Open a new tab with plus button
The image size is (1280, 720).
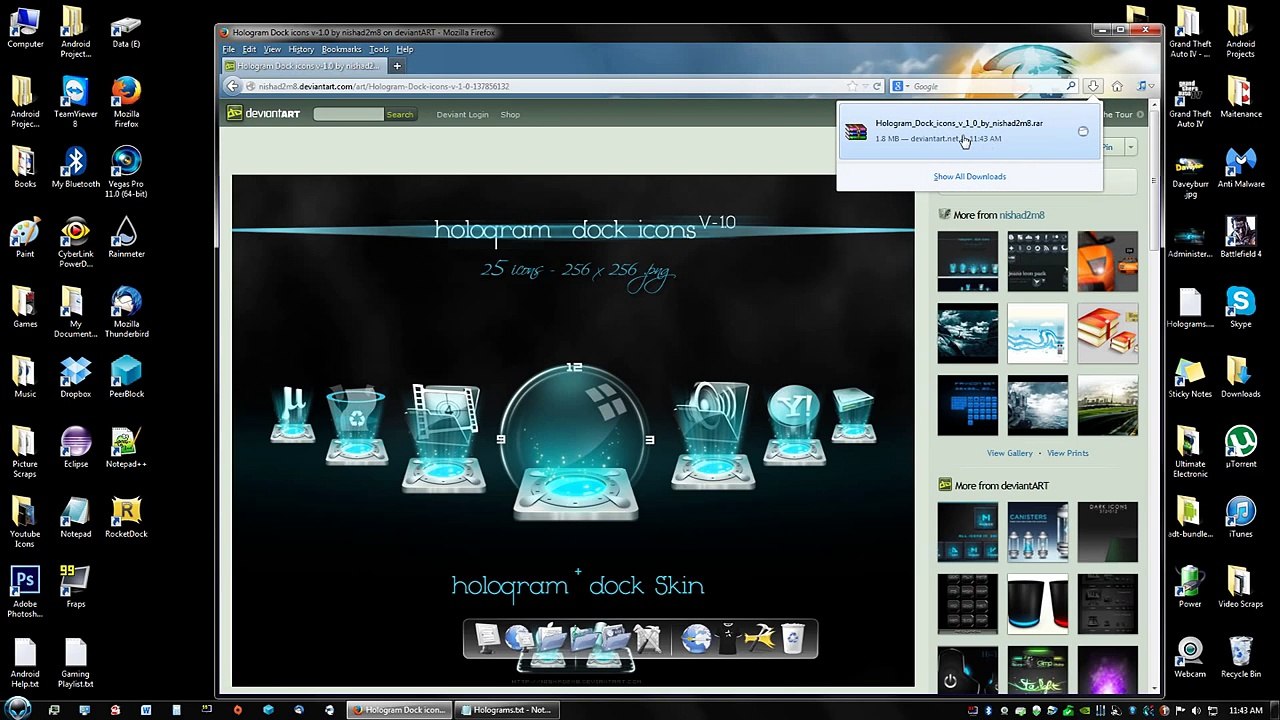click(x=397, y=66)
